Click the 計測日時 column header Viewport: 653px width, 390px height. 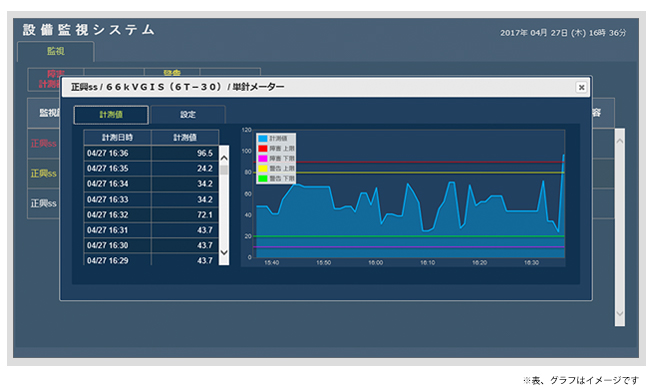point(117,138)
